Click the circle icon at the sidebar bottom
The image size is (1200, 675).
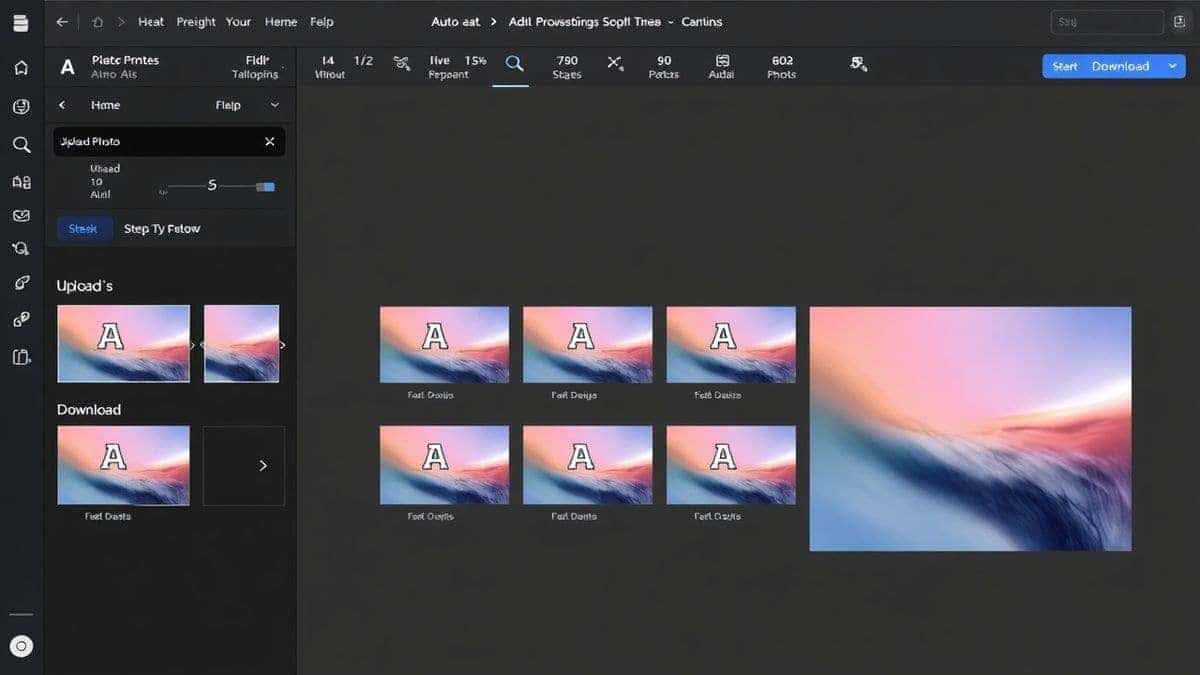[x=21, y=646]
